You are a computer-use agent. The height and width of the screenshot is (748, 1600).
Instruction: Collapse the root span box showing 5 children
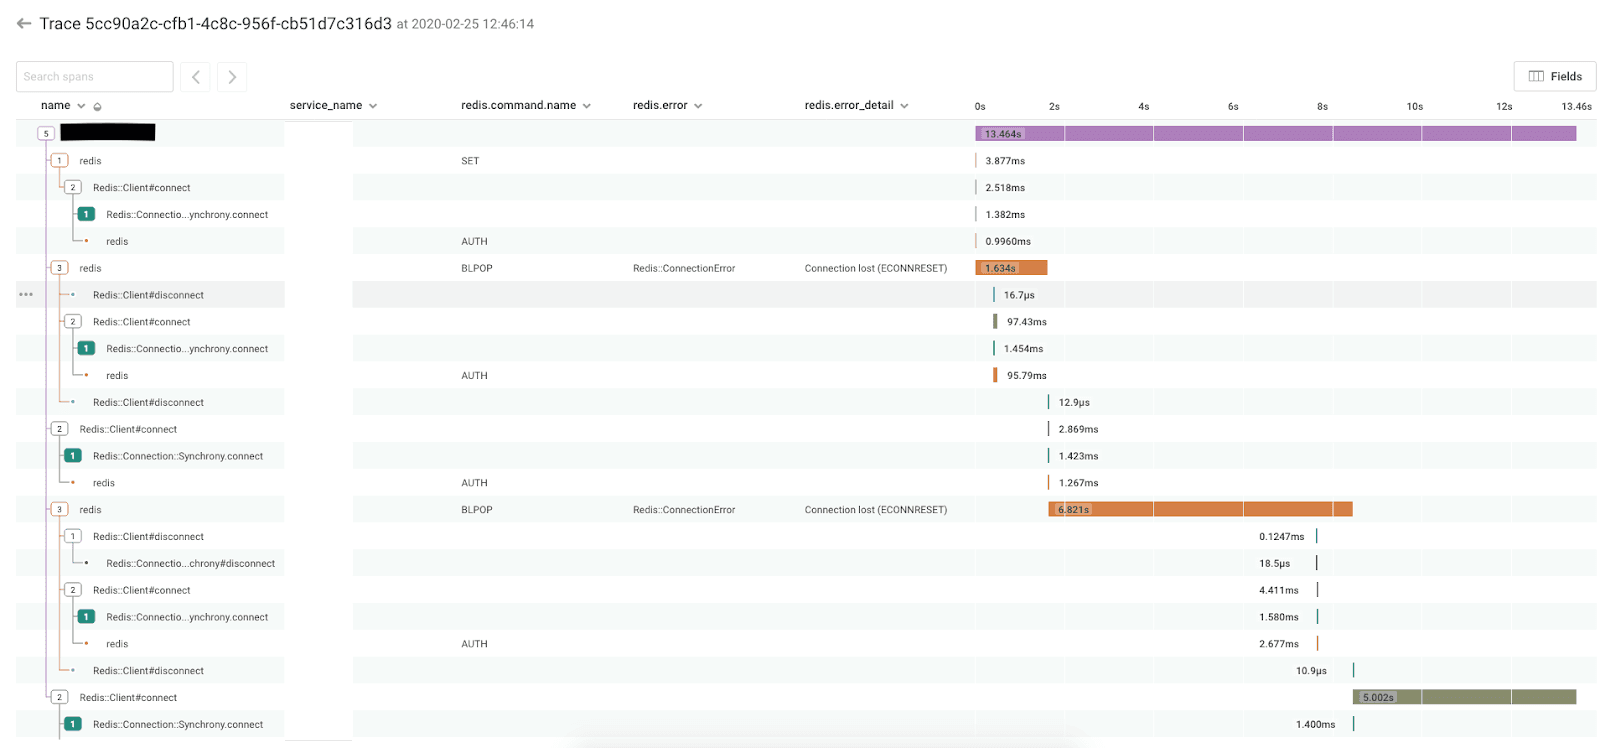[46, 133]
